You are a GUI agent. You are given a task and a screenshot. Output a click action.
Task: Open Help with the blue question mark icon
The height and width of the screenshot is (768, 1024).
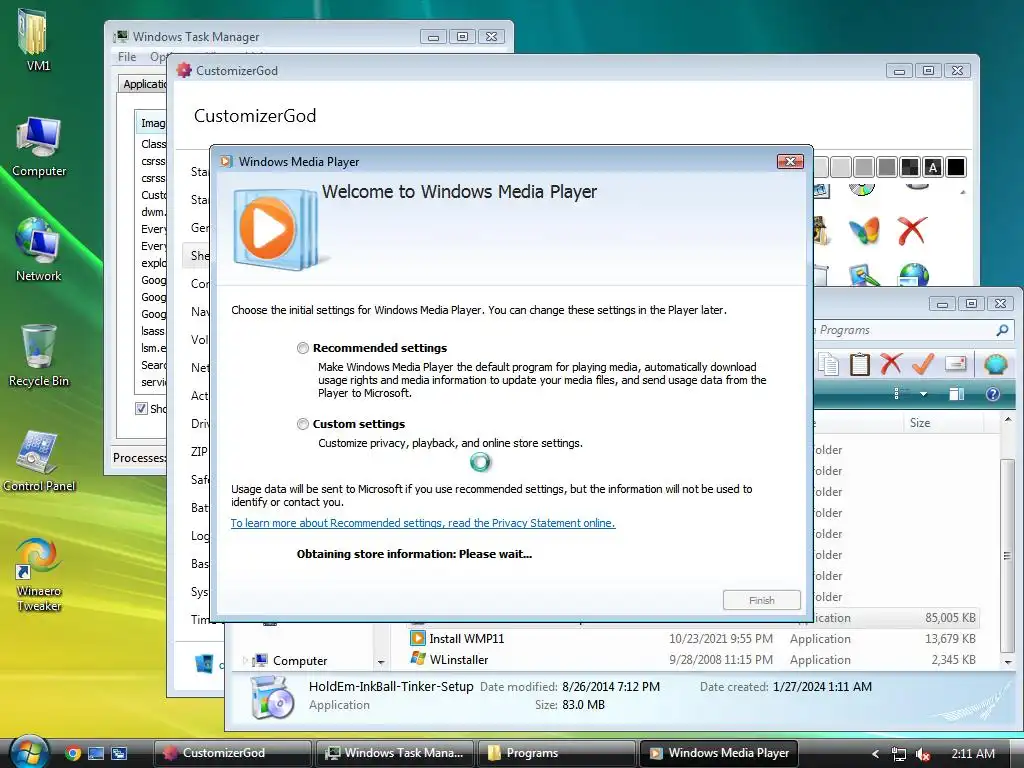[993, 394]
